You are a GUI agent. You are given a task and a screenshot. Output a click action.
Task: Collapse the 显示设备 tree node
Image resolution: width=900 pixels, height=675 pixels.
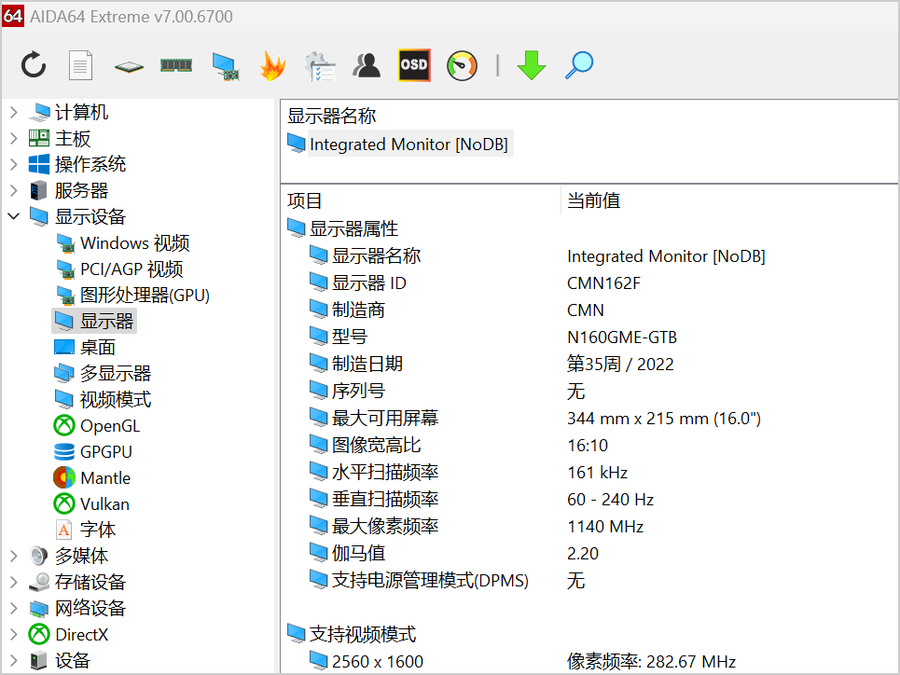(x=14, y=216)
